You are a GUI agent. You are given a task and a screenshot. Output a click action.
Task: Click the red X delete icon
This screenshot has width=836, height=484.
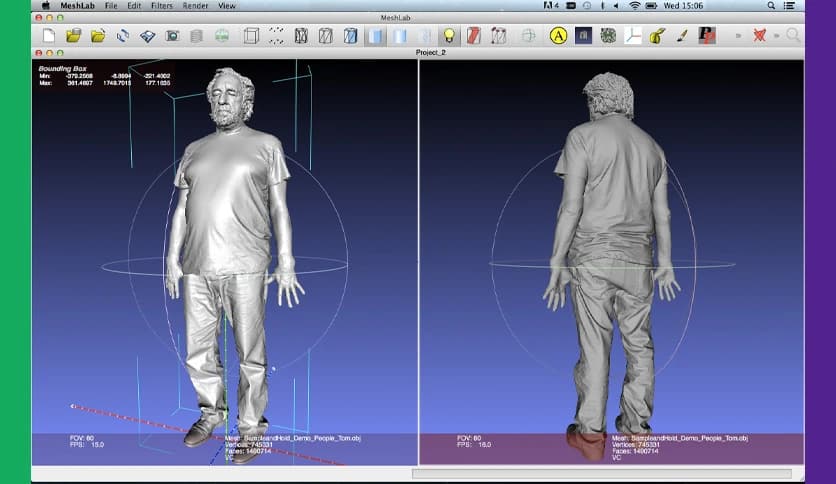[761, 36]
